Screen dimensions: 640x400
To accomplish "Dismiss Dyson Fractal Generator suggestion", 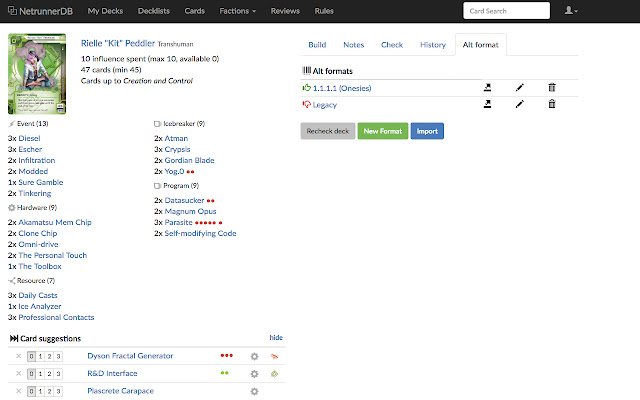I will click(x=18, y=356).
